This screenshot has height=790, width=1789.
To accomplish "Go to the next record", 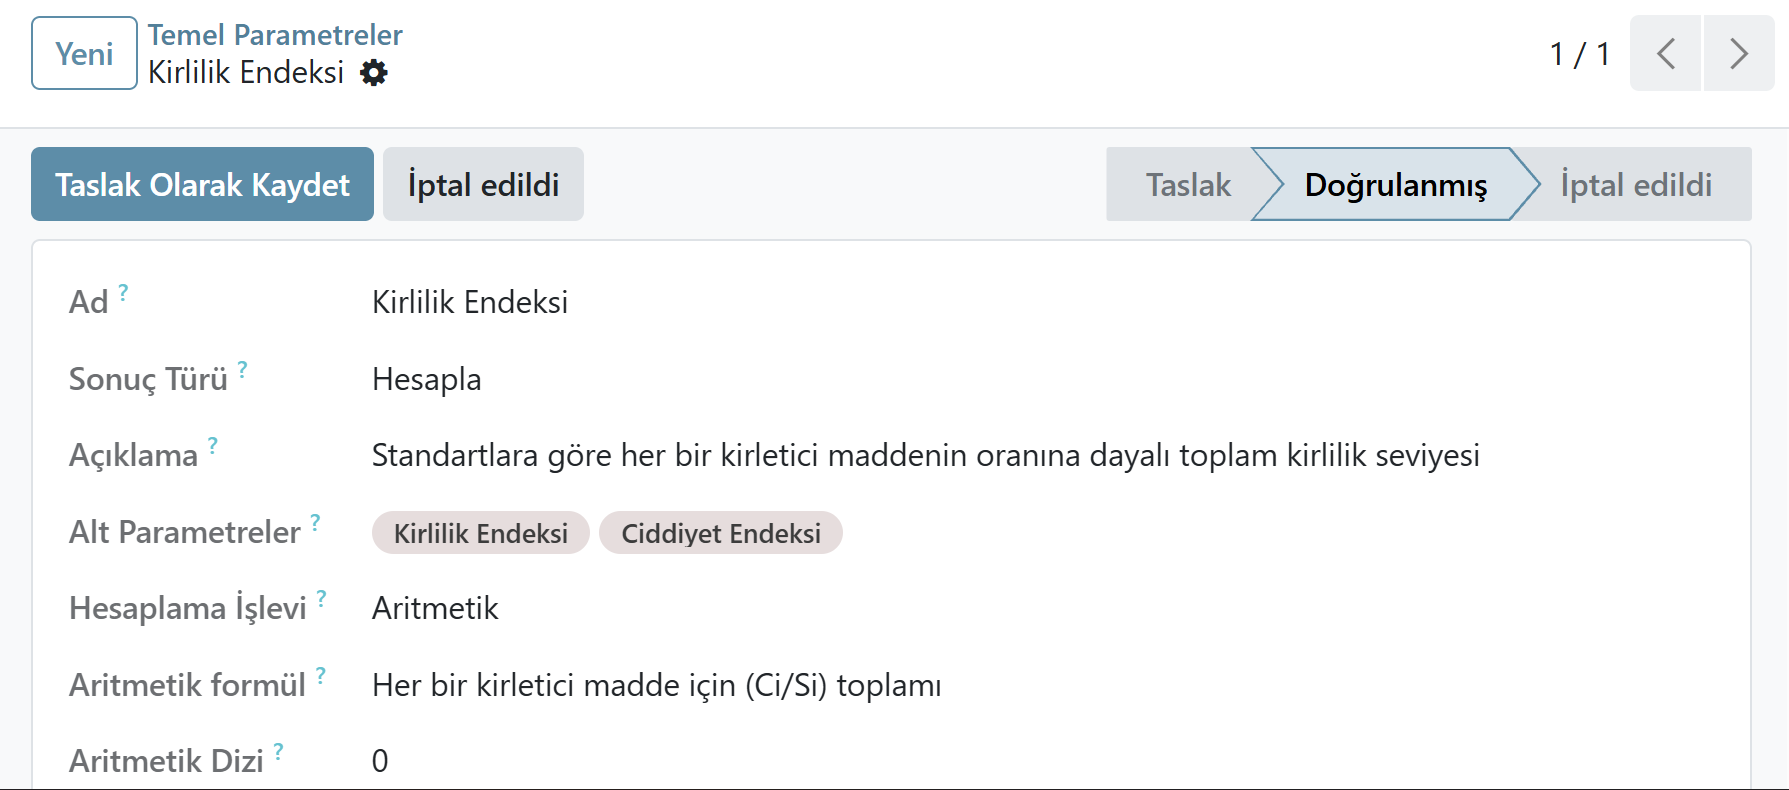I will 1739,54.
